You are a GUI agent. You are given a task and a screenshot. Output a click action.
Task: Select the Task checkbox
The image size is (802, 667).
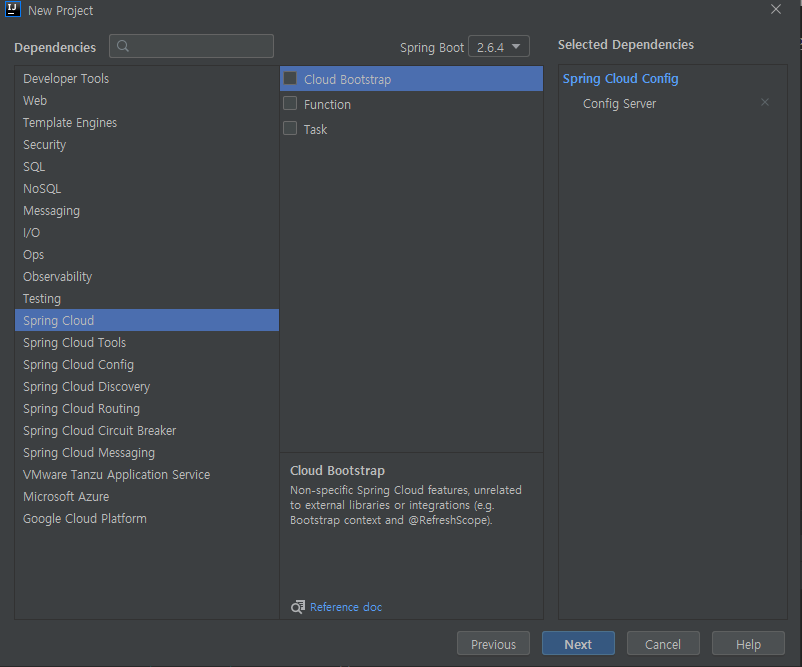pyautogui.click(x=290, y=128)
